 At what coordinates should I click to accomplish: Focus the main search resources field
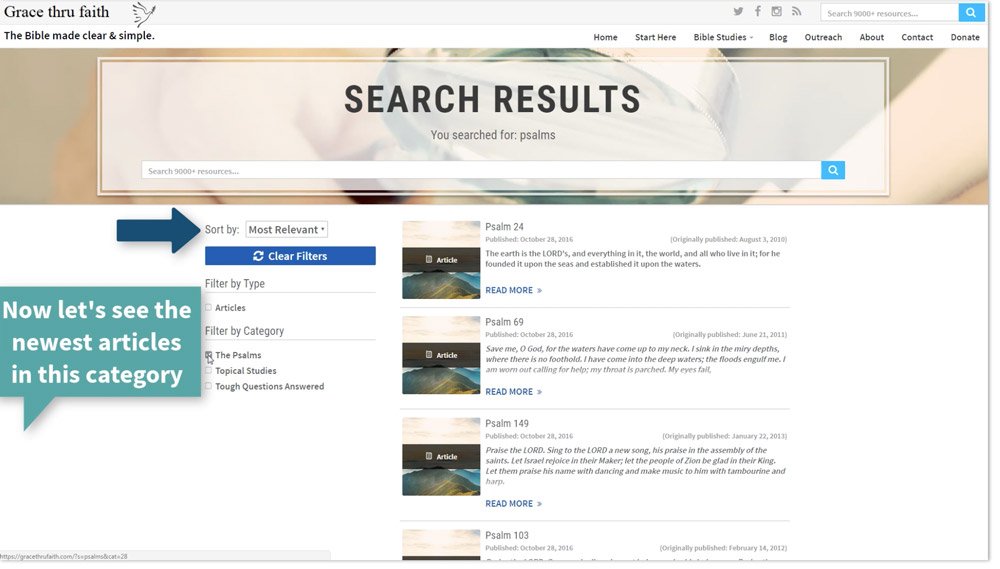482,170
